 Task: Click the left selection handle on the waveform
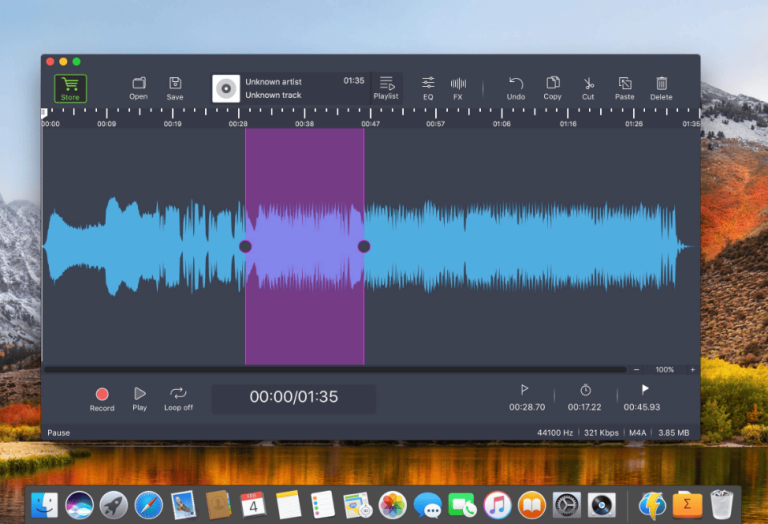[x=245, y=246]
